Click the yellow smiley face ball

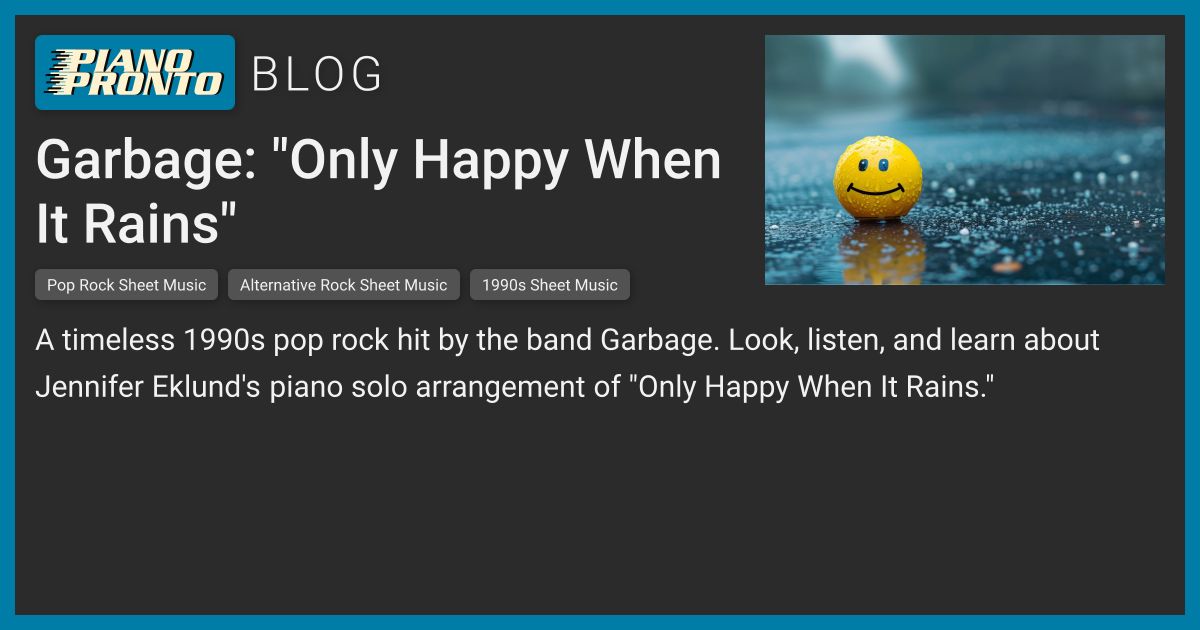[x=878, y=178]
